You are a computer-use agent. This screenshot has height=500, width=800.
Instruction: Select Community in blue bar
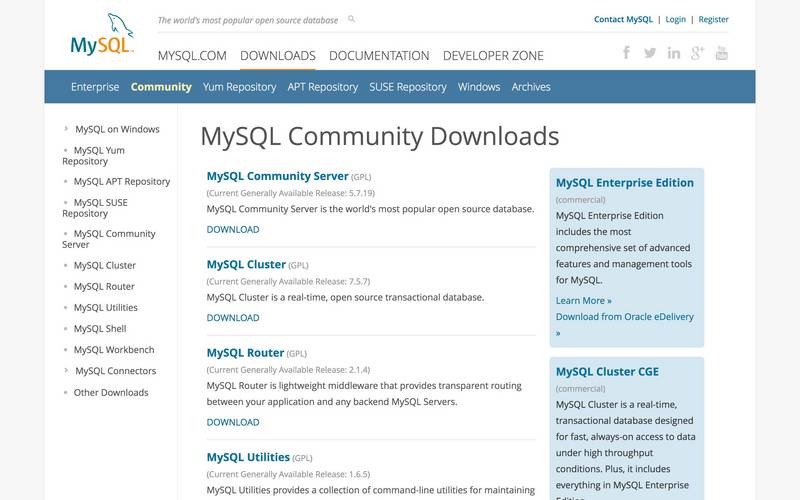(161, 87)
